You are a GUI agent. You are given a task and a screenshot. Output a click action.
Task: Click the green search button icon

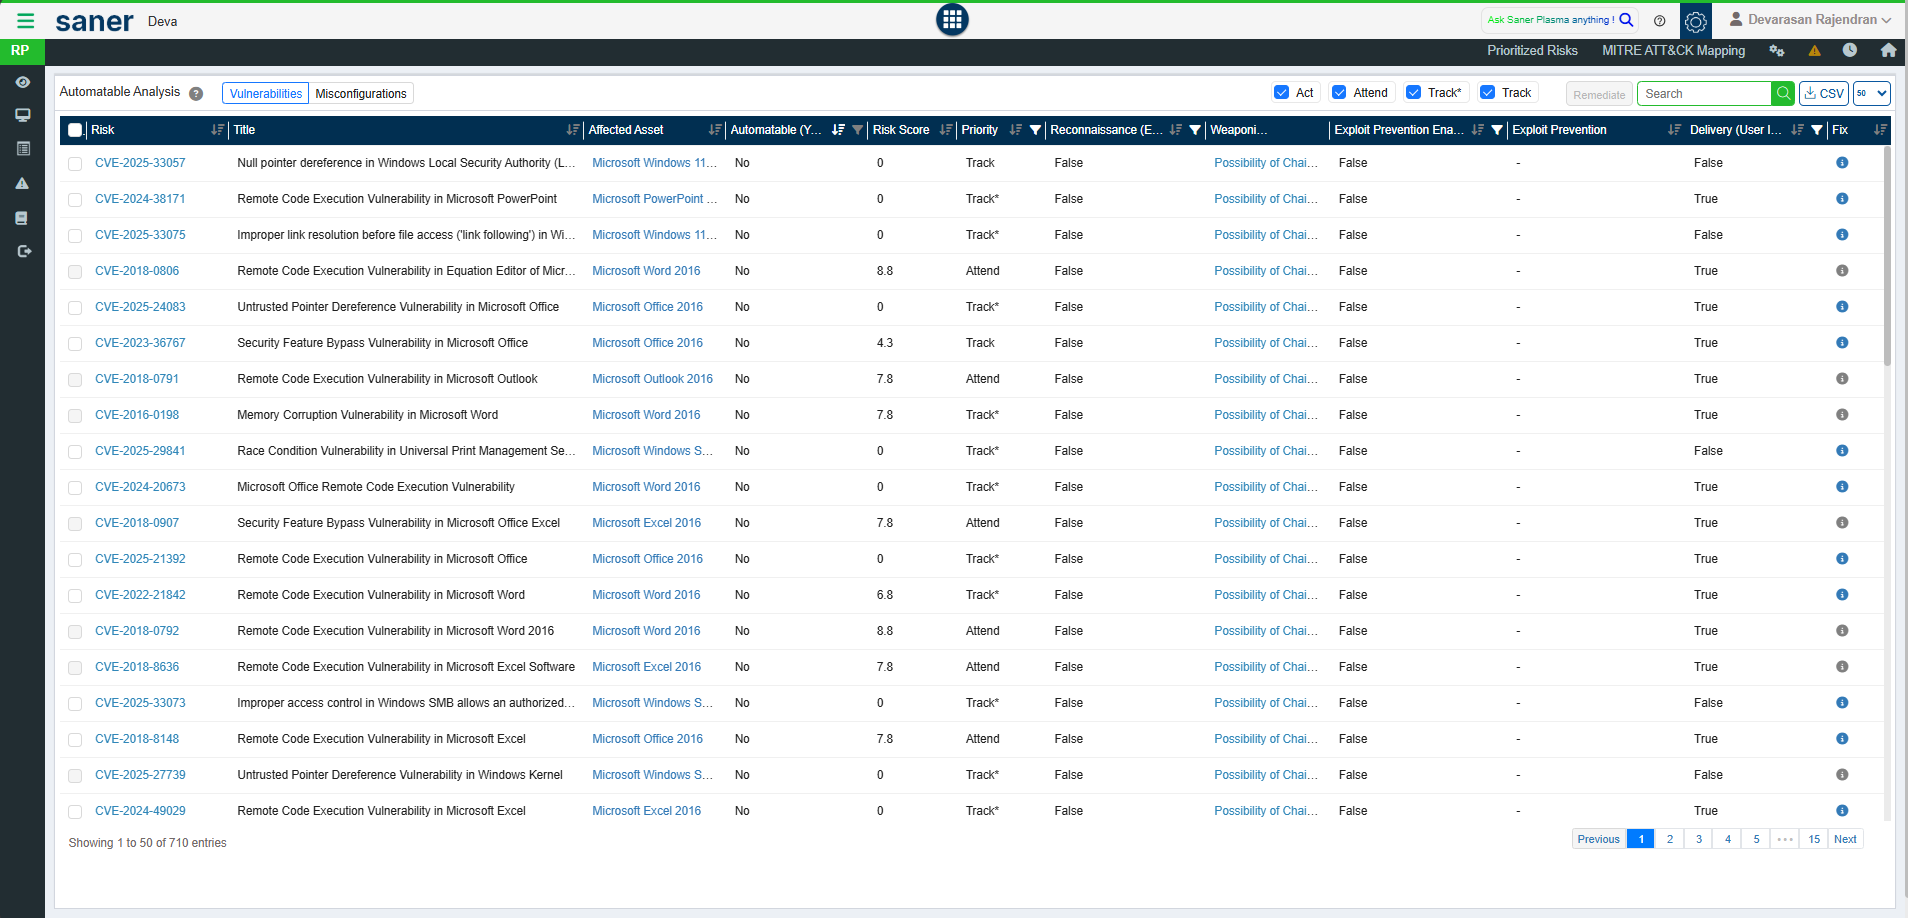pos(1783,94)
